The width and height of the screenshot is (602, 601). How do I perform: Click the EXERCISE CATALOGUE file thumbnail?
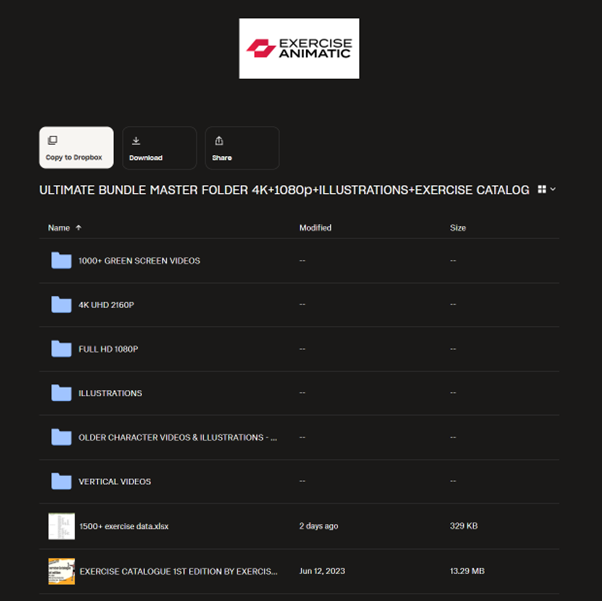(x=61, y=571)
